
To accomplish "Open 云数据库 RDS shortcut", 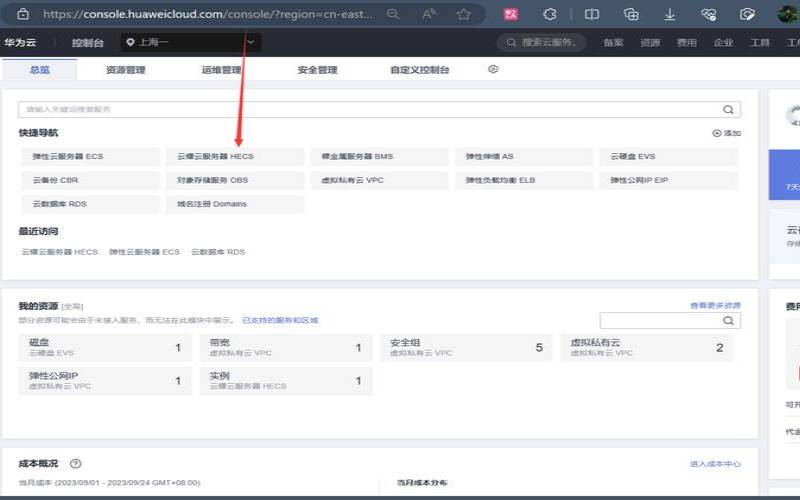I will tap(91, 204).
